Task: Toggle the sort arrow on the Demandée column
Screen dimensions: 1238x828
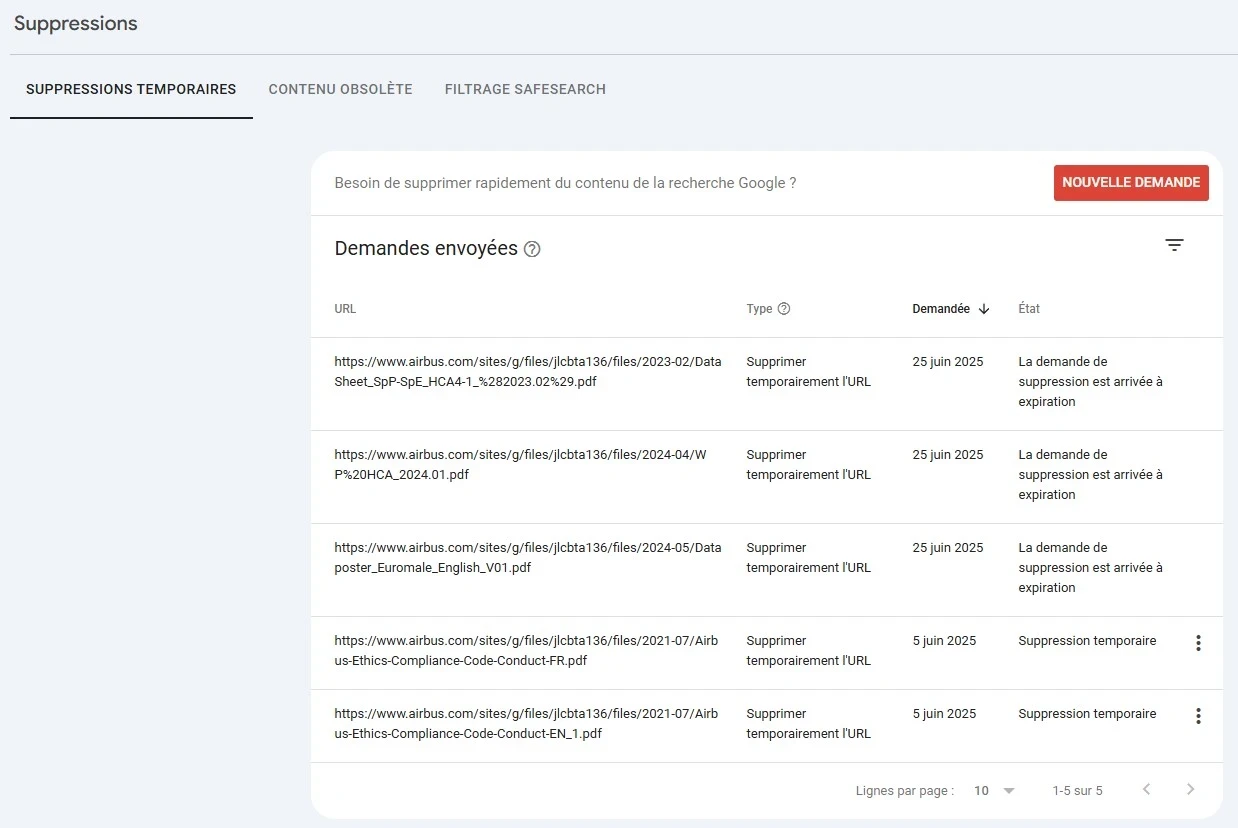Action: (984, 309)
